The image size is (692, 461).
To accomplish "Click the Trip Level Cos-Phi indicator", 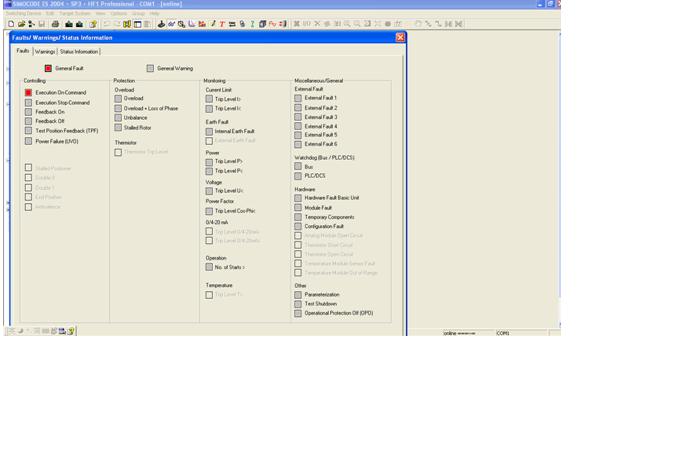I will point(209,211).
